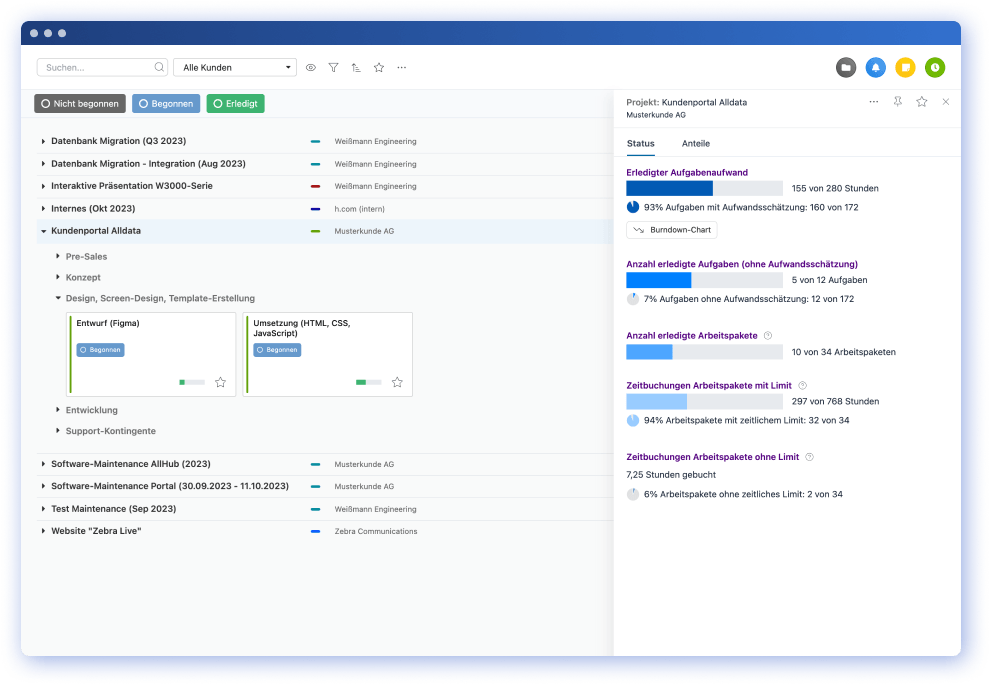Expand Test Maintenance (Sep 2023) project
Image resolution: width=990 pixels, height=685 pixels.
[x=43, y=509]
